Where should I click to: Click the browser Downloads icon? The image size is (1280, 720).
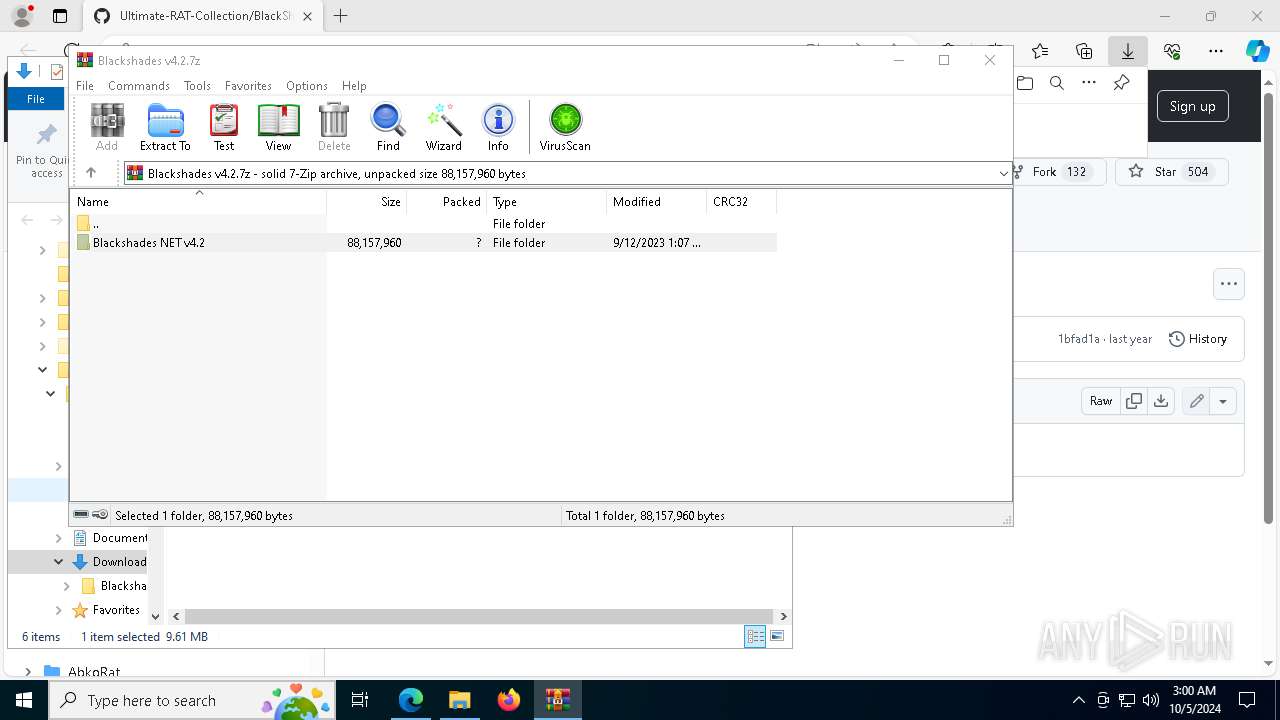(1127, 51)
